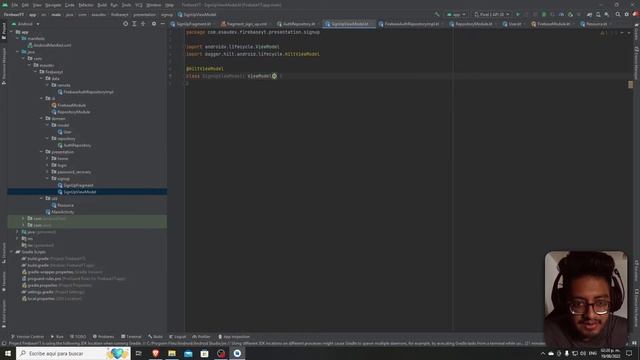Open the Pixel device selector dropdown

click(x=492, y=14)
